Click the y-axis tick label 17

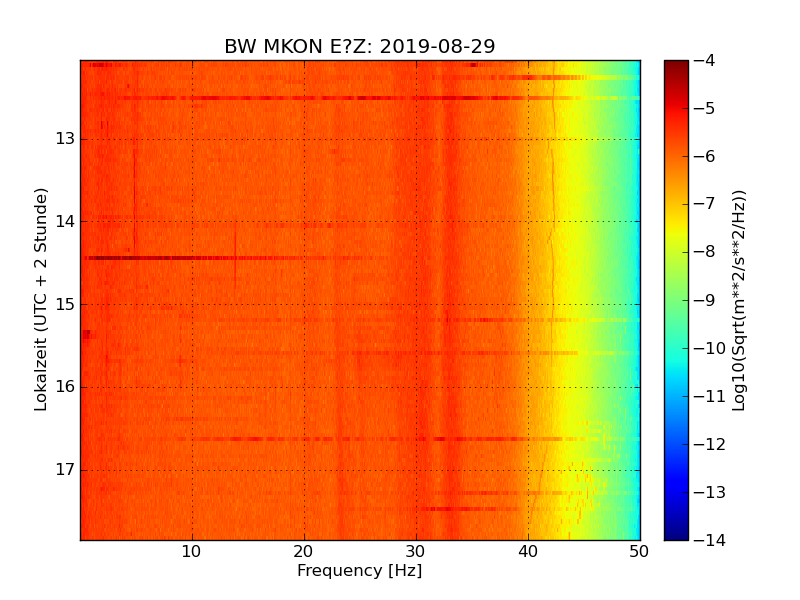coord(65,469)
